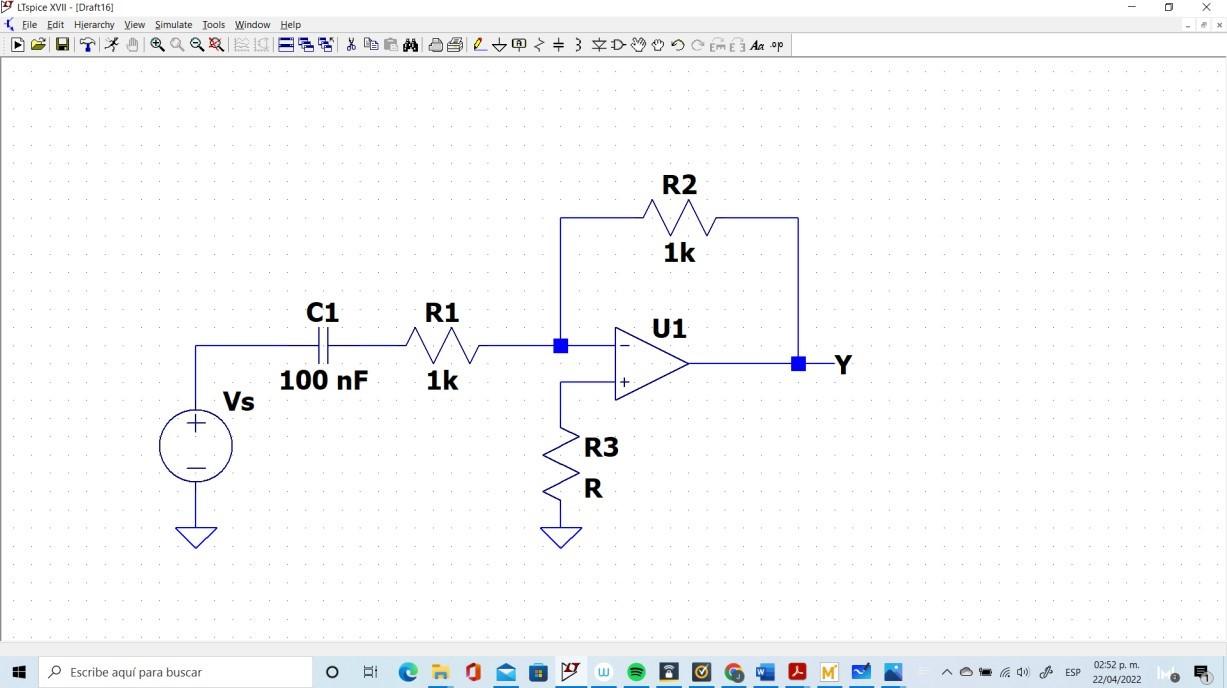Open the Component symbol browser
Viewport: 1227px width, 688px height.
(618, 44)
